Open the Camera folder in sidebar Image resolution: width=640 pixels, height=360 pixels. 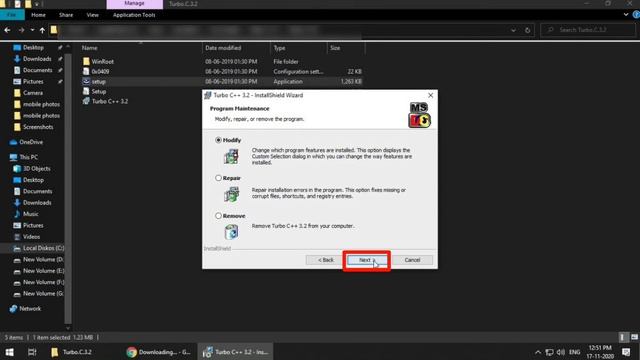[33, 93]
